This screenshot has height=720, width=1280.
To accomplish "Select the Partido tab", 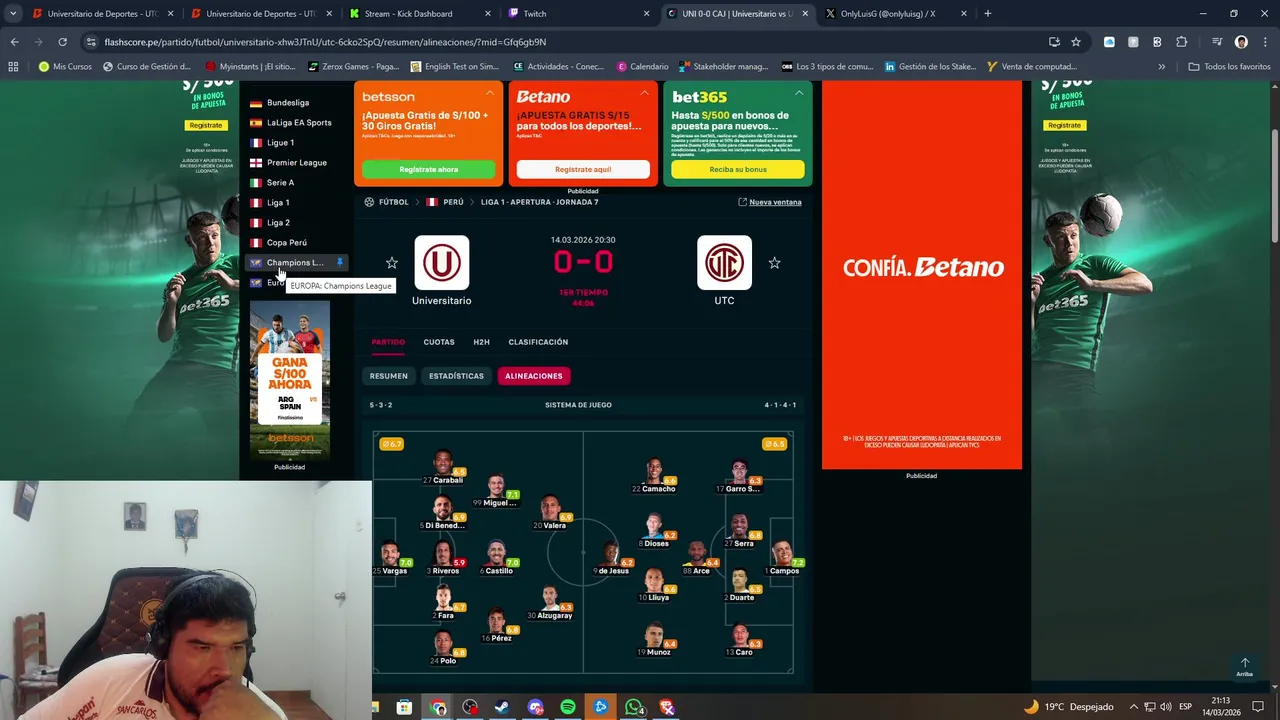I will [388, 342].
